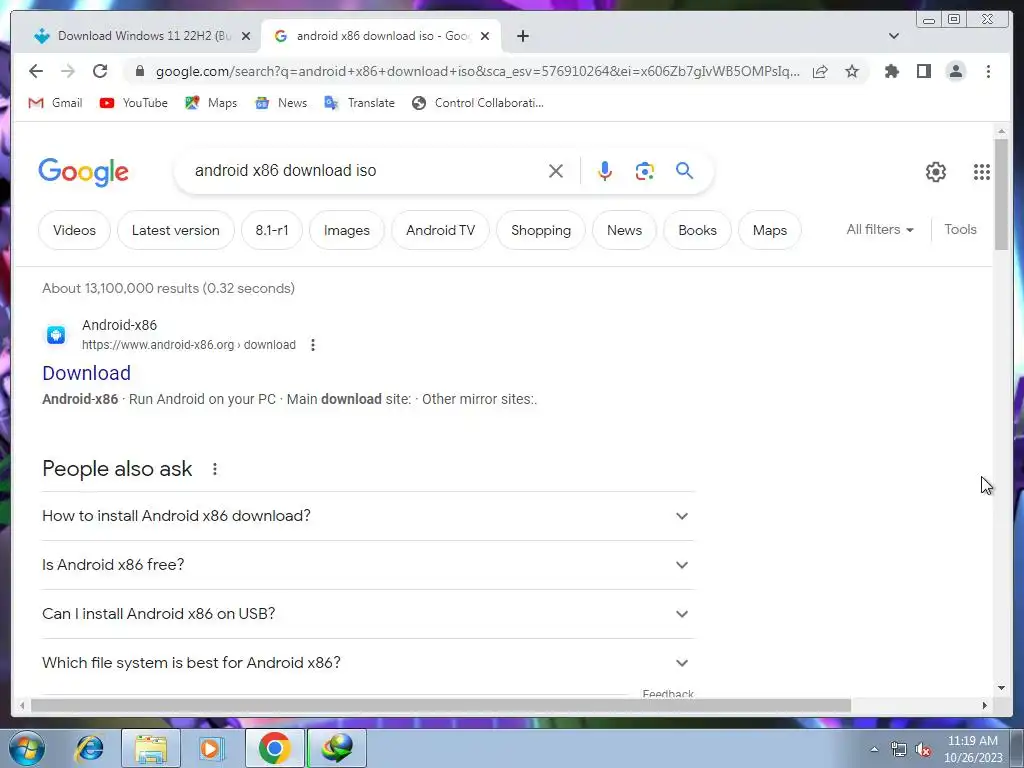Submit search with magnifier icon
1024x768 pixels.
tap(684, 170)
